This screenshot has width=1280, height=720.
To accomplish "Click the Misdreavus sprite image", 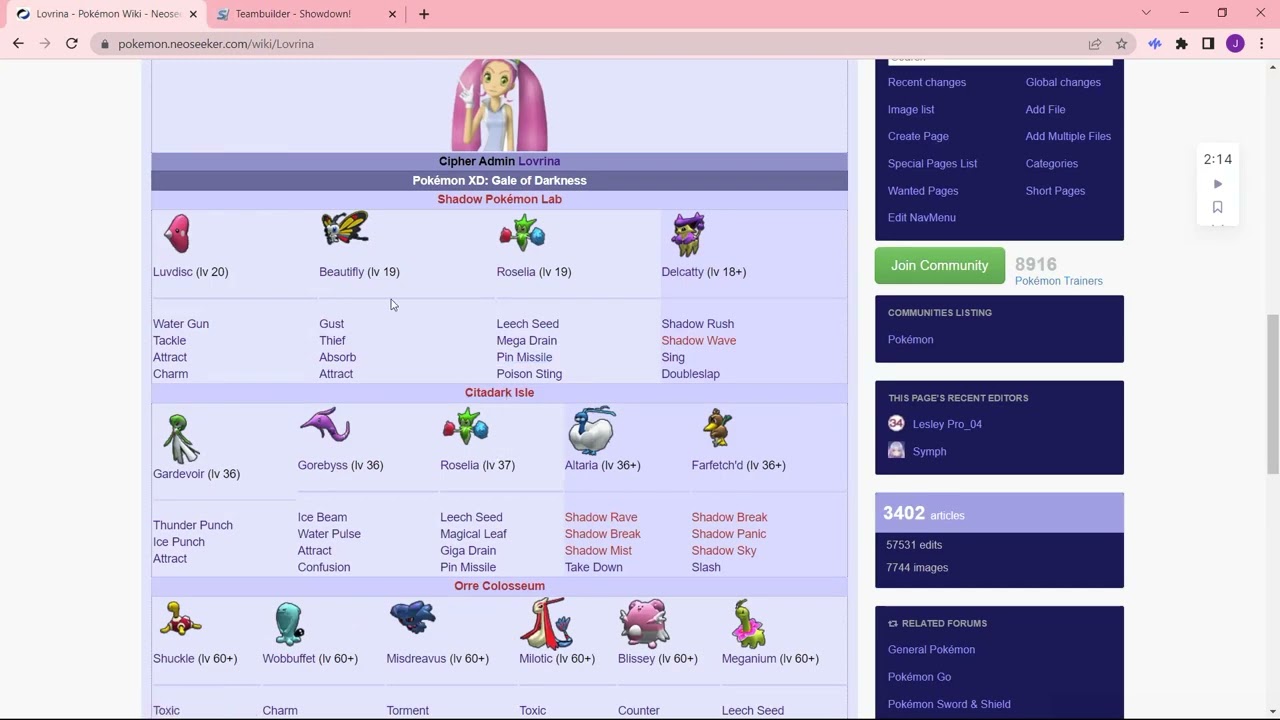I will click(x=412, y=617).
